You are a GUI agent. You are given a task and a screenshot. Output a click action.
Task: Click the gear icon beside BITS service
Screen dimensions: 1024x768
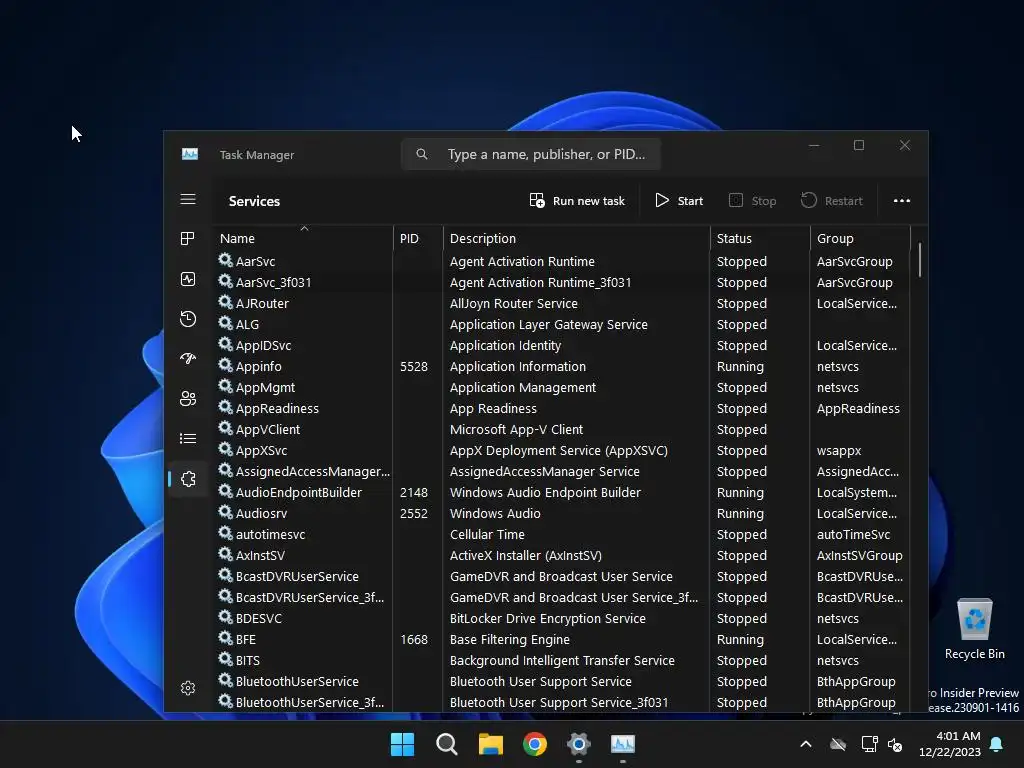click(x=226, y=659)
